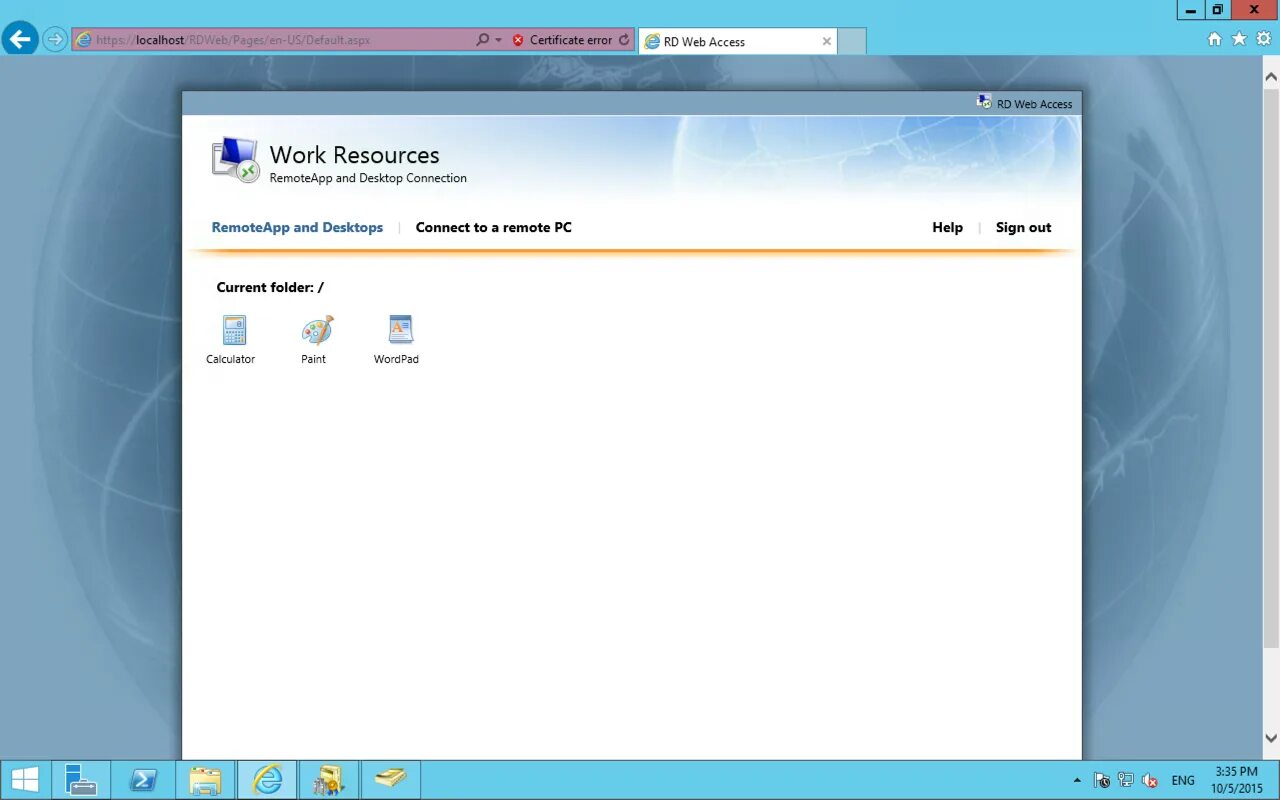Viewport: 1280px width, 800px height.
Task: Go to browser Home icon
Action: point(1215,39)
